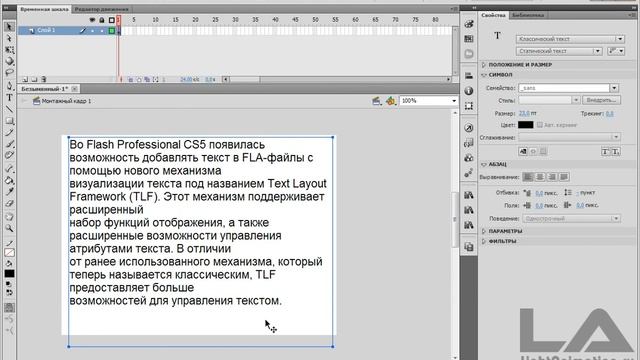The height and width of the screenshot is (360, 640).
Task: Collapse the СИМВОЛ section
Action: tap(484, 75)
